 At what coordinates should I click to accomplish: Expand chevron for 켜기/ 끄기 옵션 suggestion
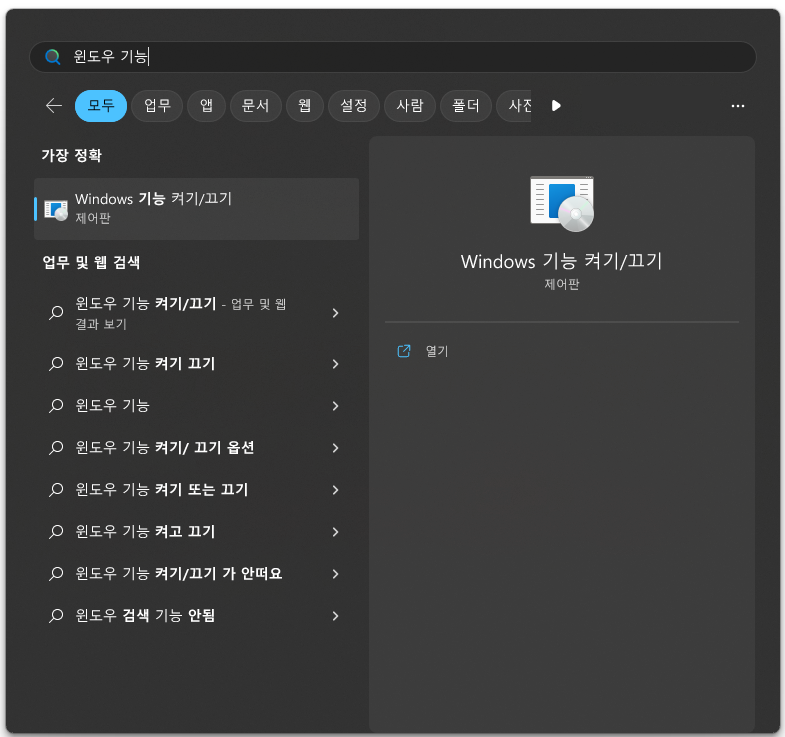pos(335,448)
